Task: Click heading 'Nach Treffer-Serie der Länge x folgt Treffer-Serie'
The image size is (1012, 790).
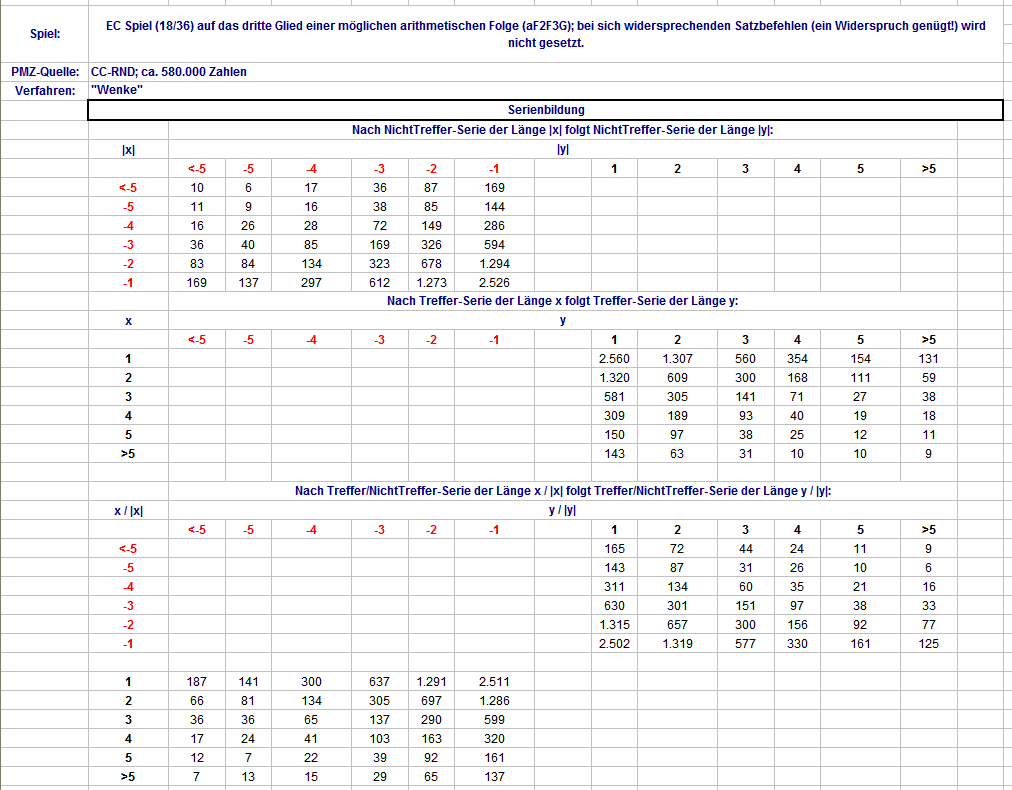Action: tap(562, 301)
